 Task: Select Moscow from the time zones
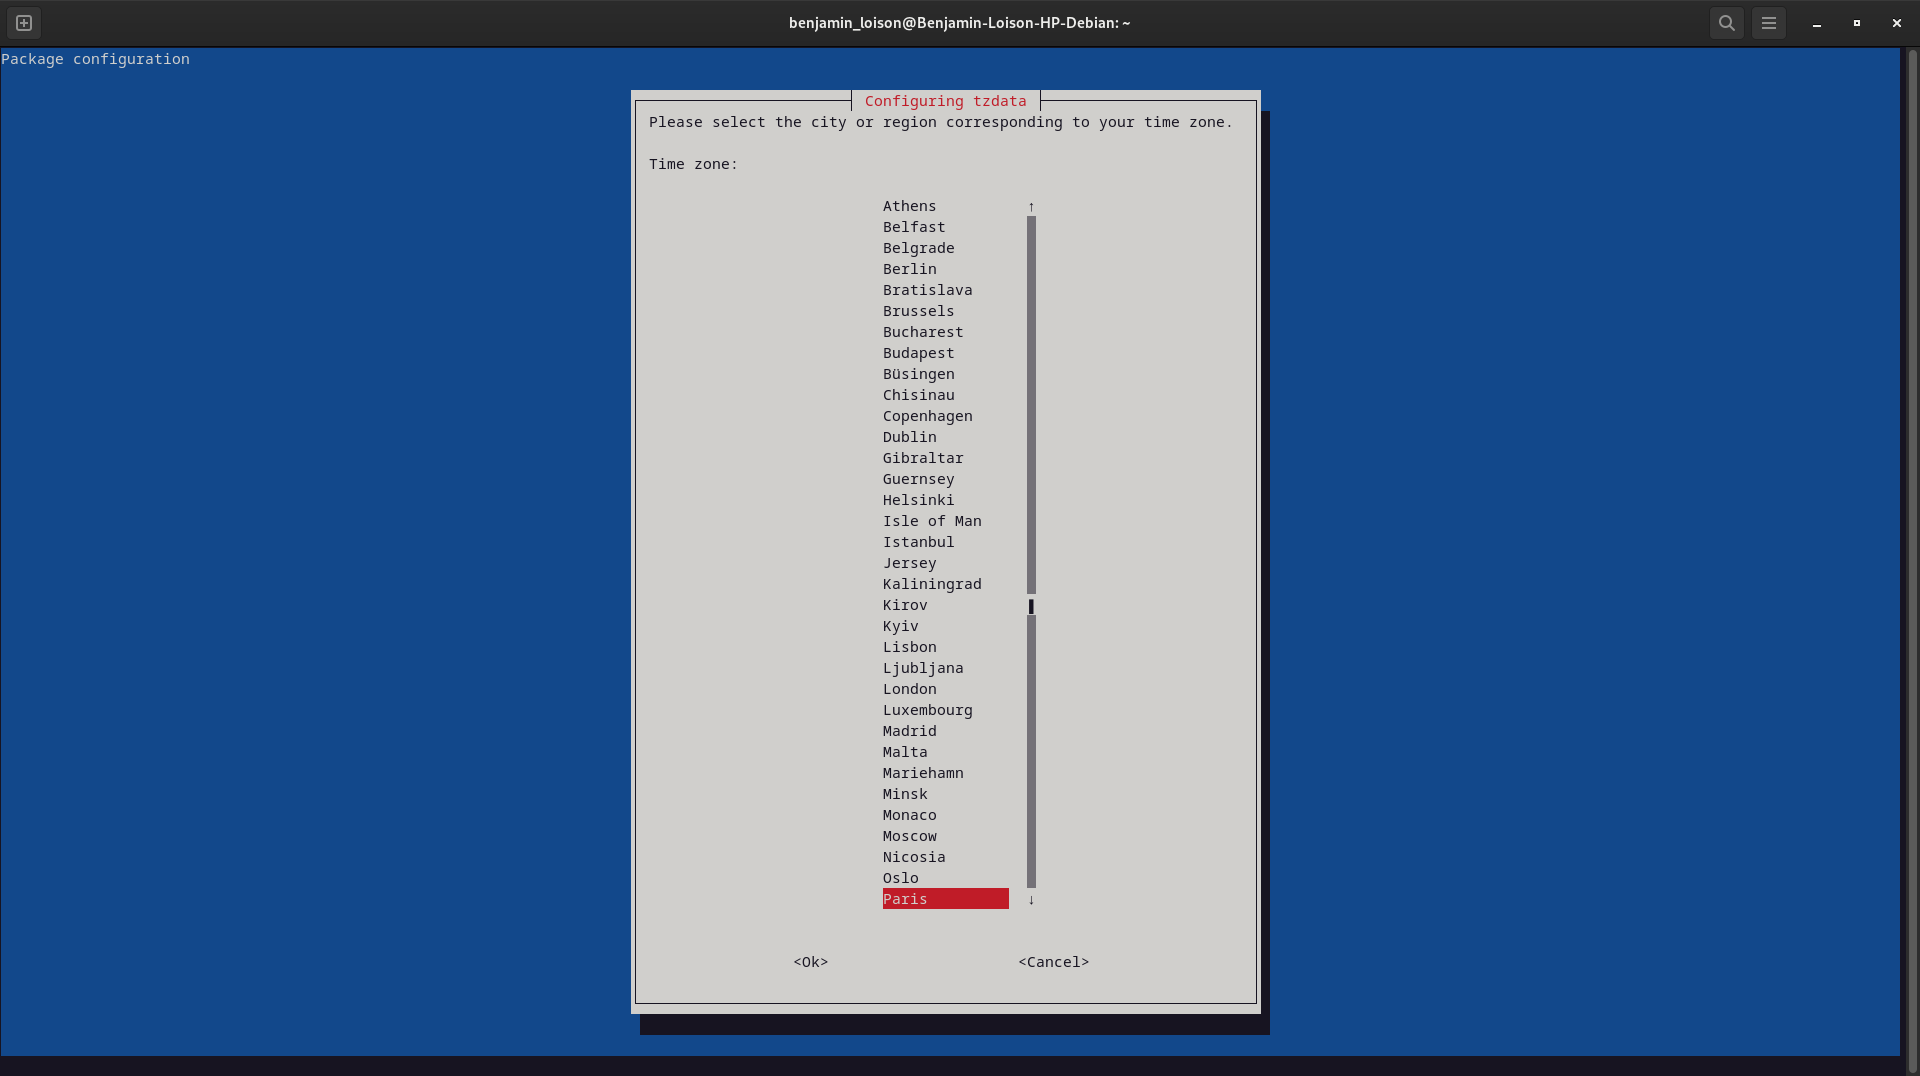point(909,836)
